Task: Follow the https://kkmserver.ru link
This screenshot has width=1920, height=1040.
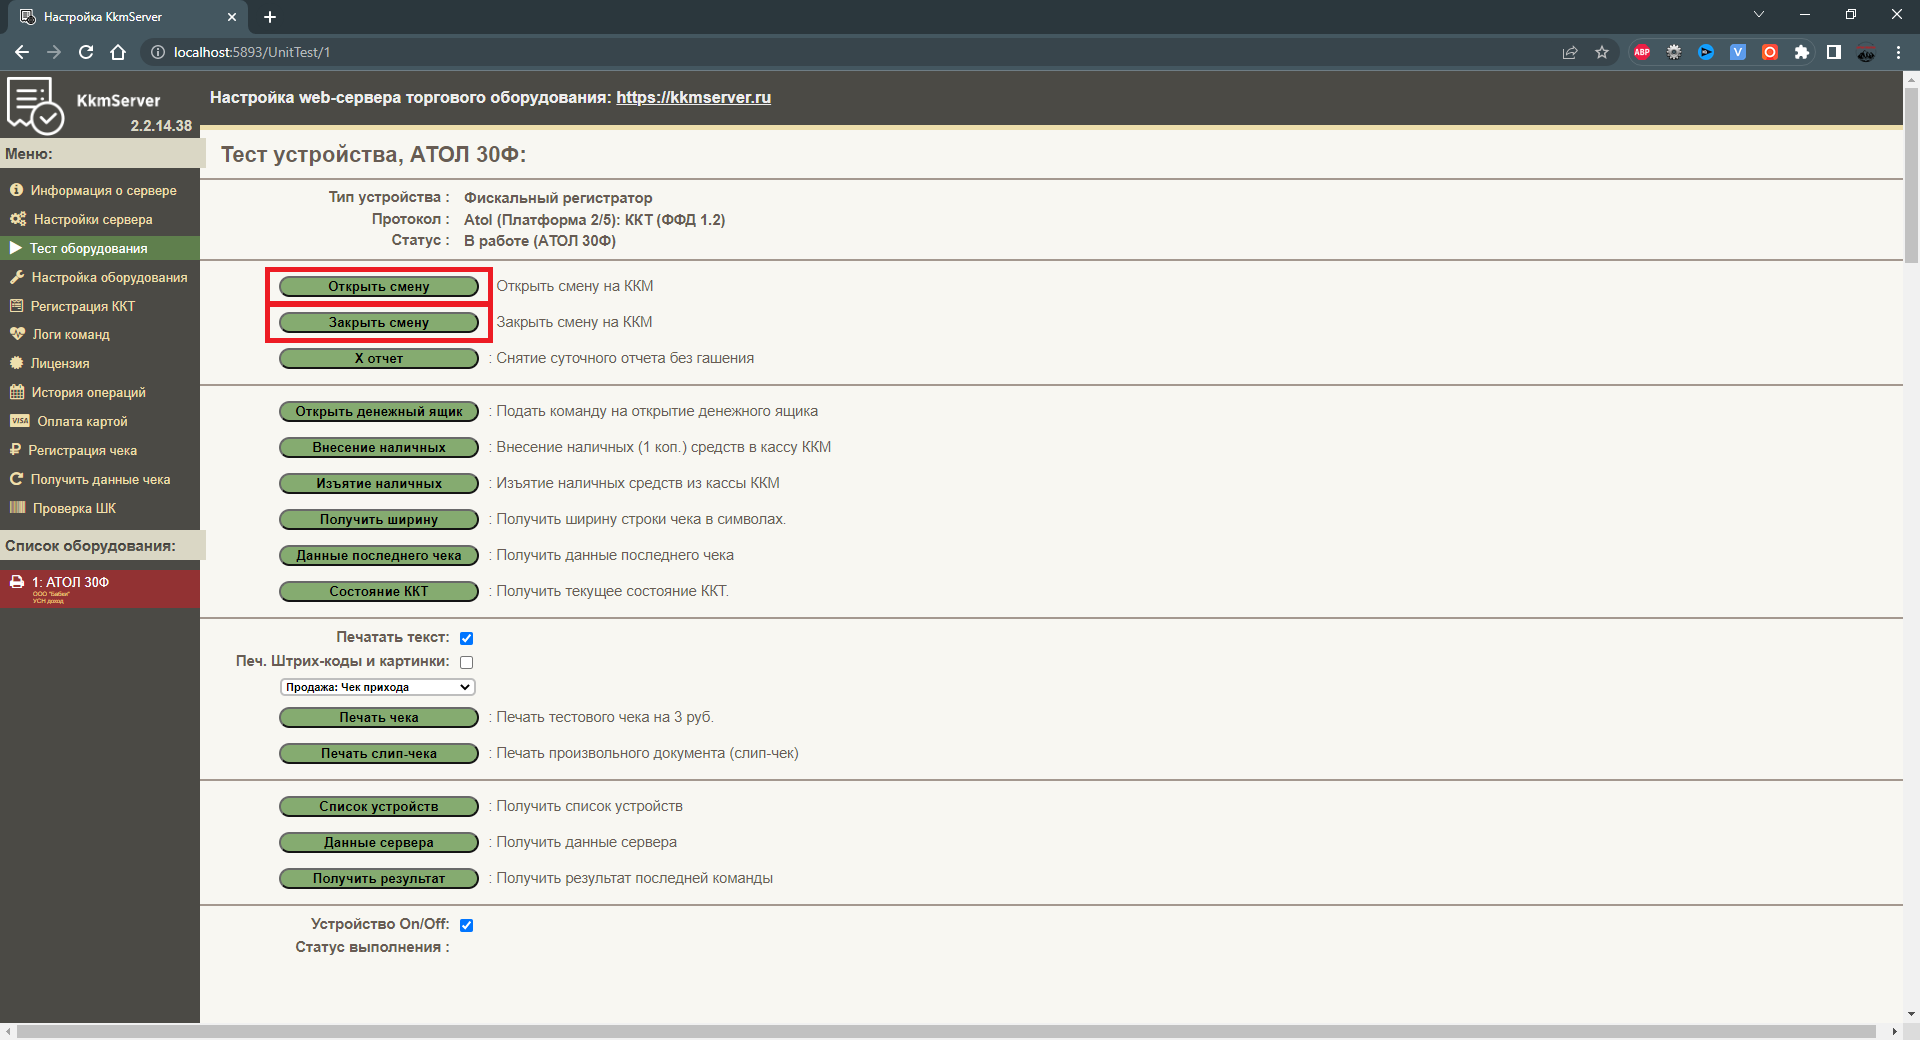Action: tap(693, 97)
